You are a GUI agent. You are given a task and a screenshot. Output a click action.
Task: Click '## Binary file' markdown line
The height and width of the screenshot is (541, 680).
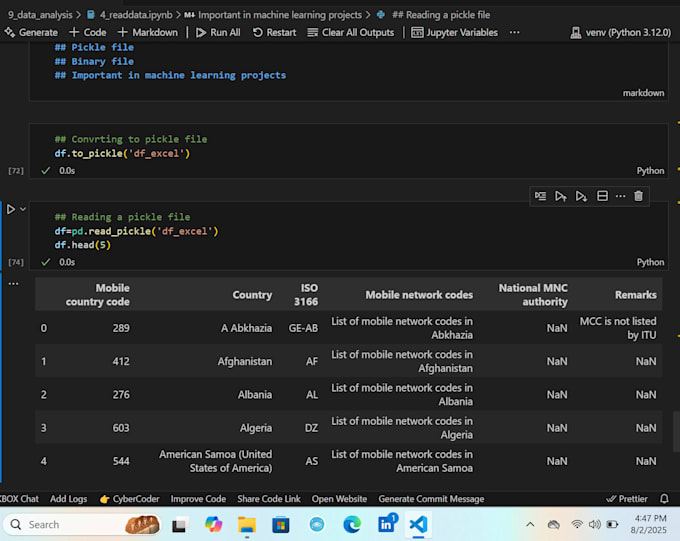[x=94, y=61]
